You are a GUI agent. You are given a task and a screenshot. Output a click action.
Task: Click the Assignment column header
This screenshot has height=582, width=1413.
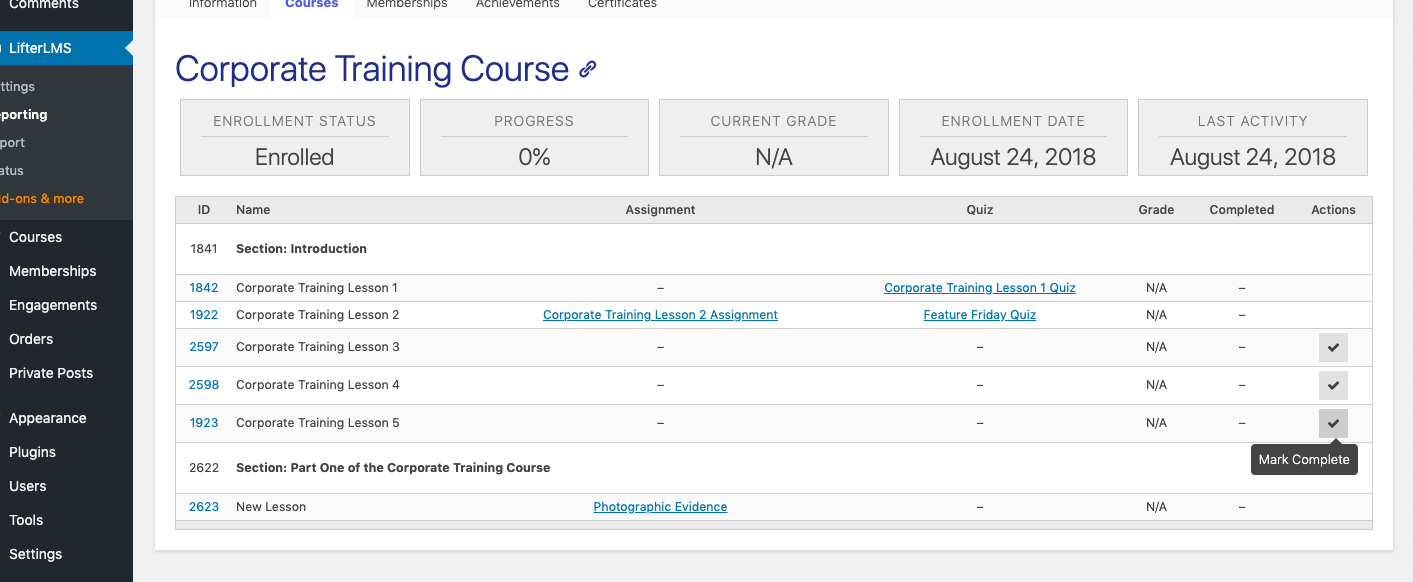[x=660, y=210]
